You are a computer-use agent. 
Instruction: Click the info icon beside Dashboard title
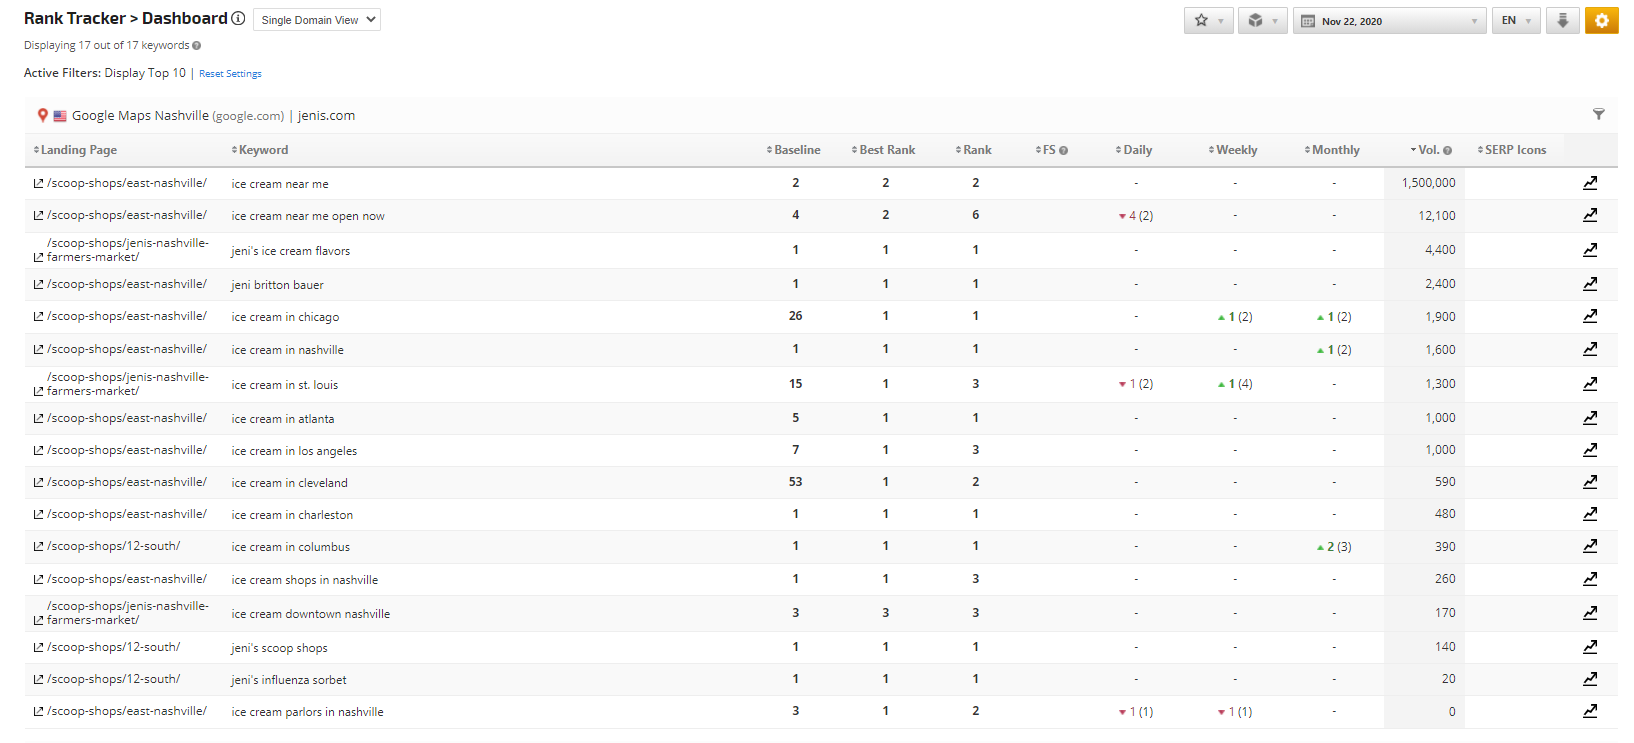(x=238, y=18)
